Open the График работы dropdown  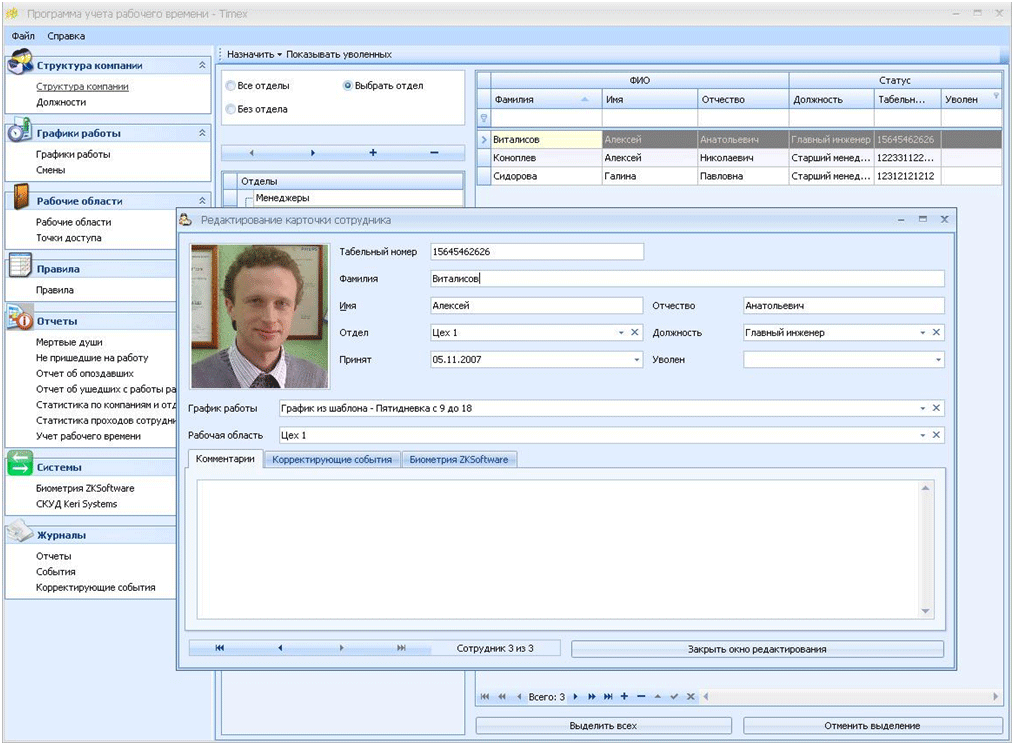click(x=923, y=408)
